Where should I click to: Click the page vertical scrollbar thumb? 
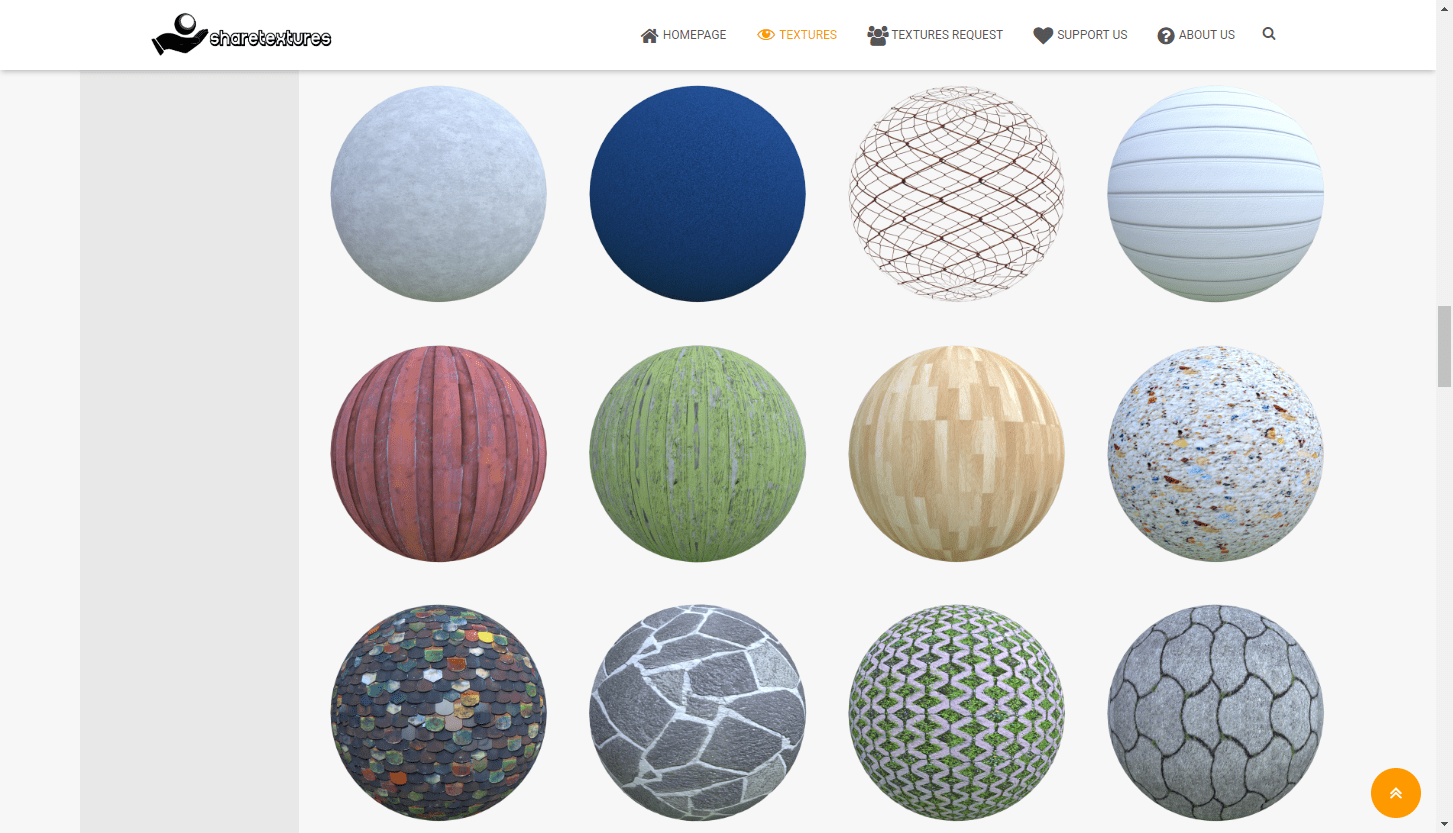coord(1444,346)
